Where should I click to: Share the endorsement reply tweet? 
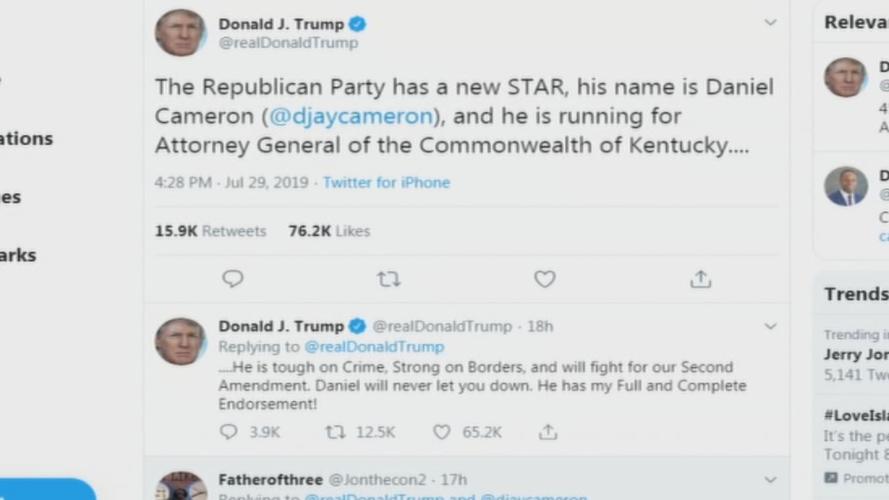[548, 432]
